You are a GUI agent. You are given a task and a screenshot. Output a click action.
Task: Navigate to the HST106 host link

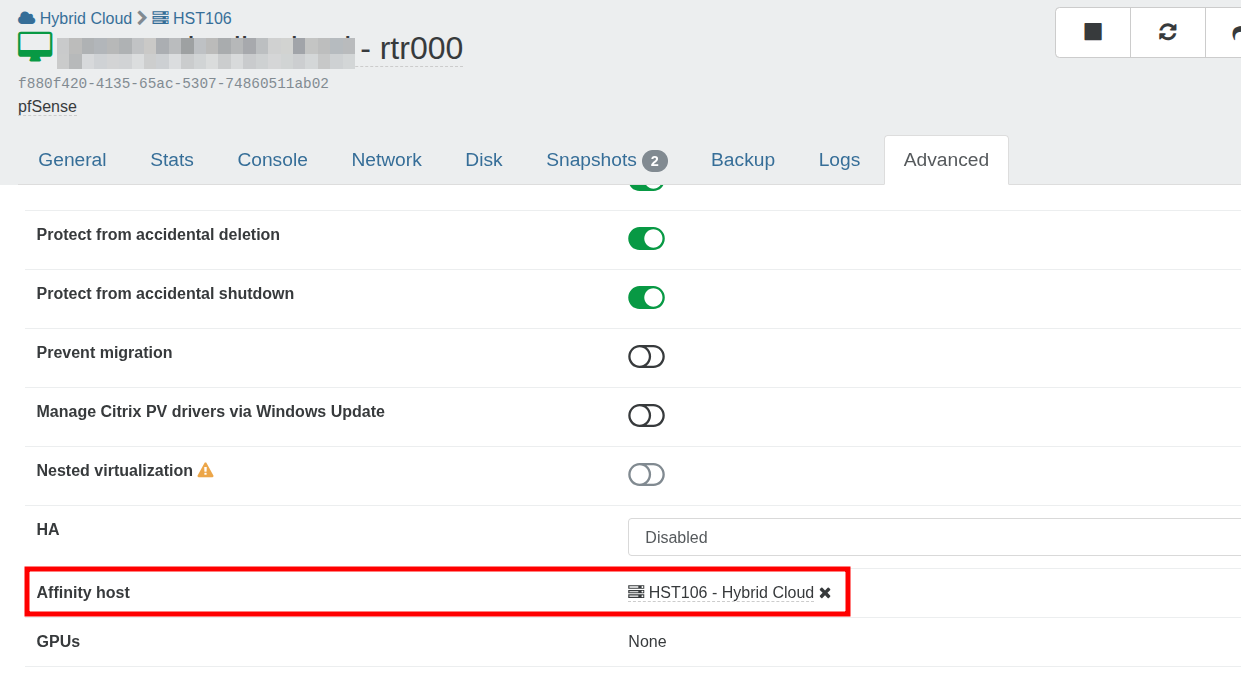pos(201,18)
